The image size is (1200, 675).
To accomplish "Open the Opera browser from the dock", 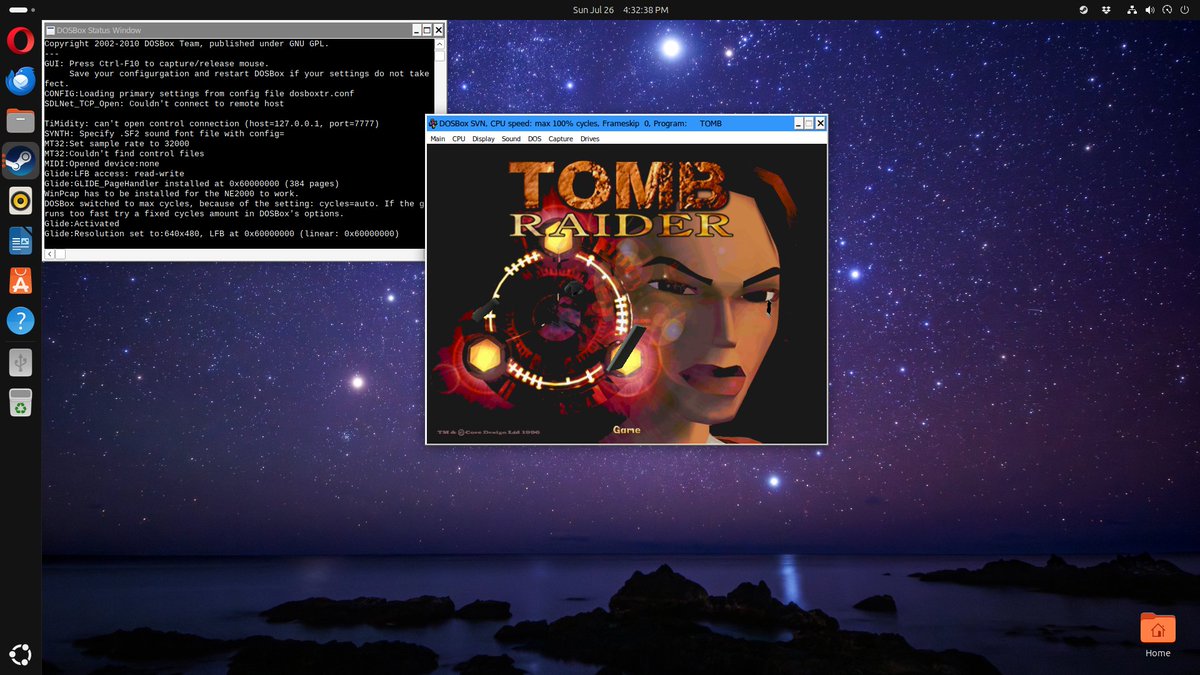I will coord(21,40).
